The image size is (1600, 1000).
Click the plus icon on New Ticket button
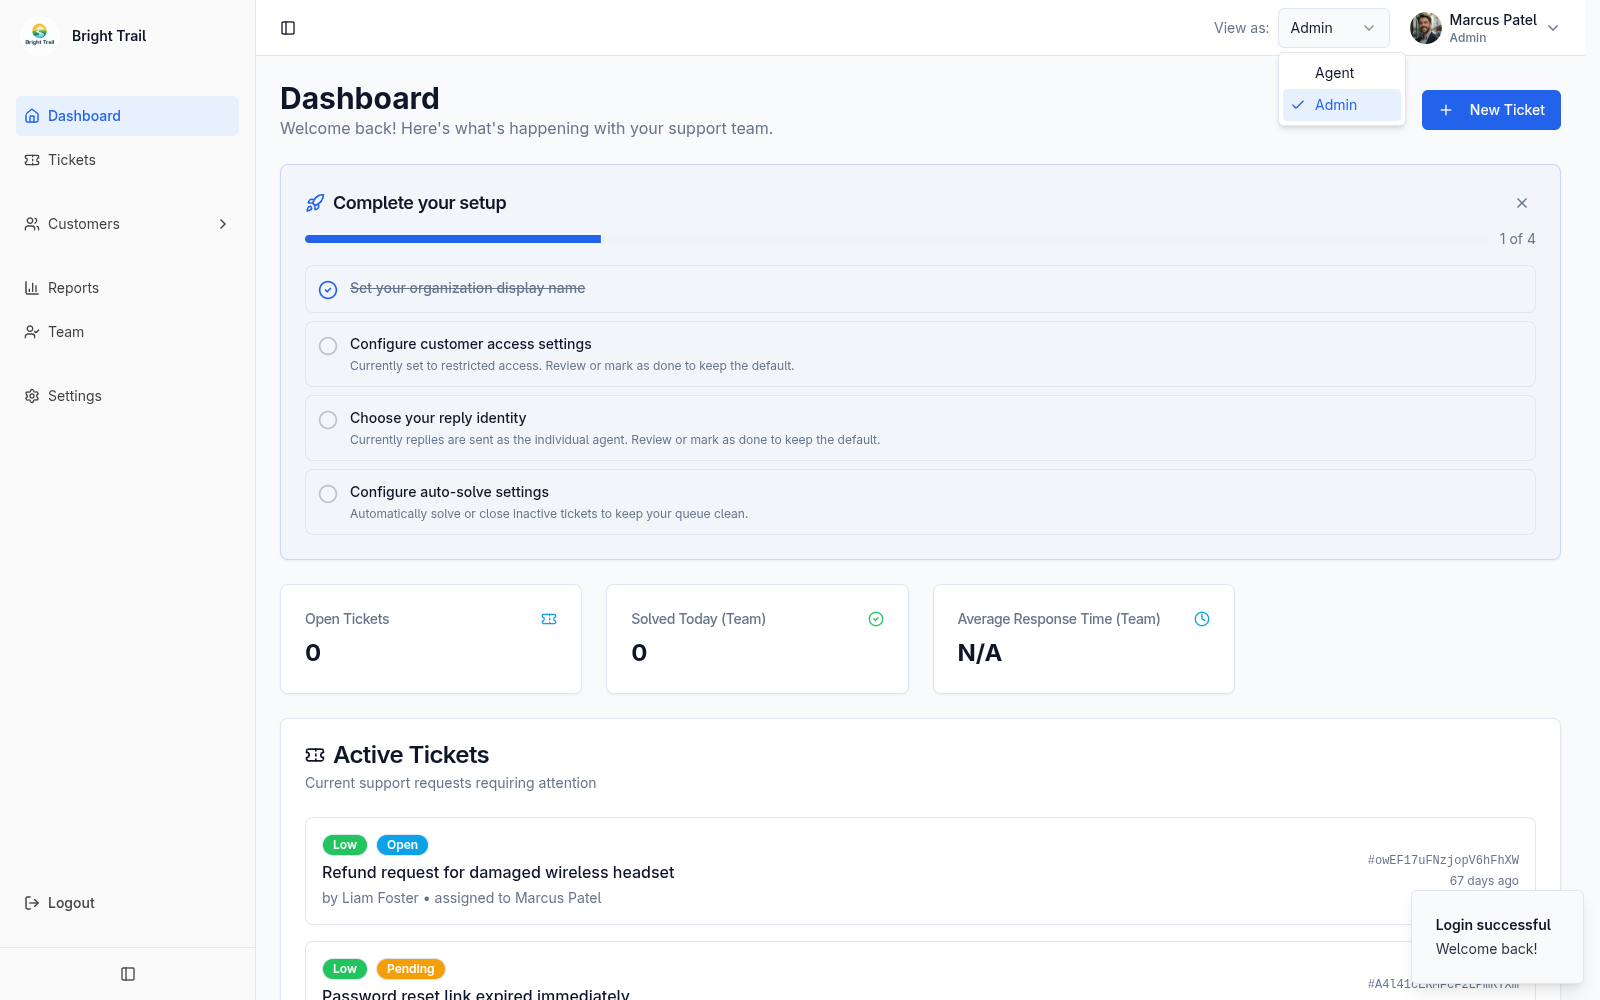pyautogui.click(x=1446, y=110)
